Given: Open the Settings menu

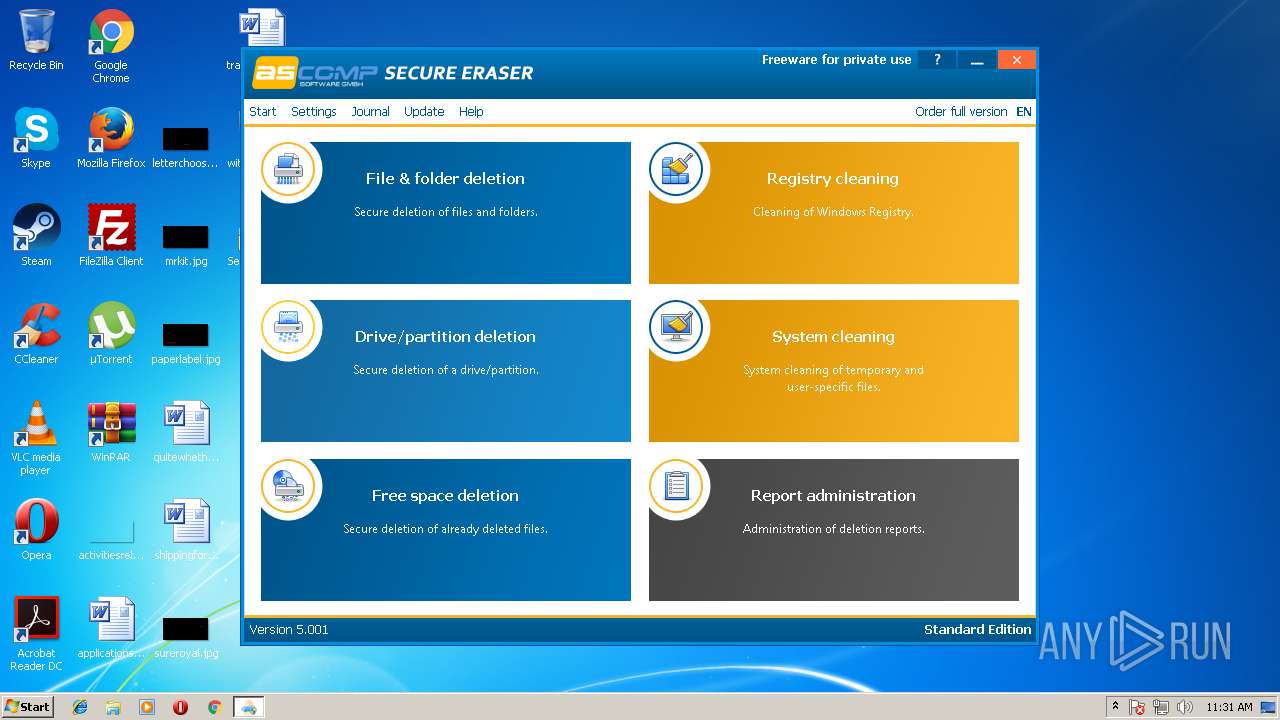Looking at the screenshot, I should pyautogui.click(x=314, y=112).
